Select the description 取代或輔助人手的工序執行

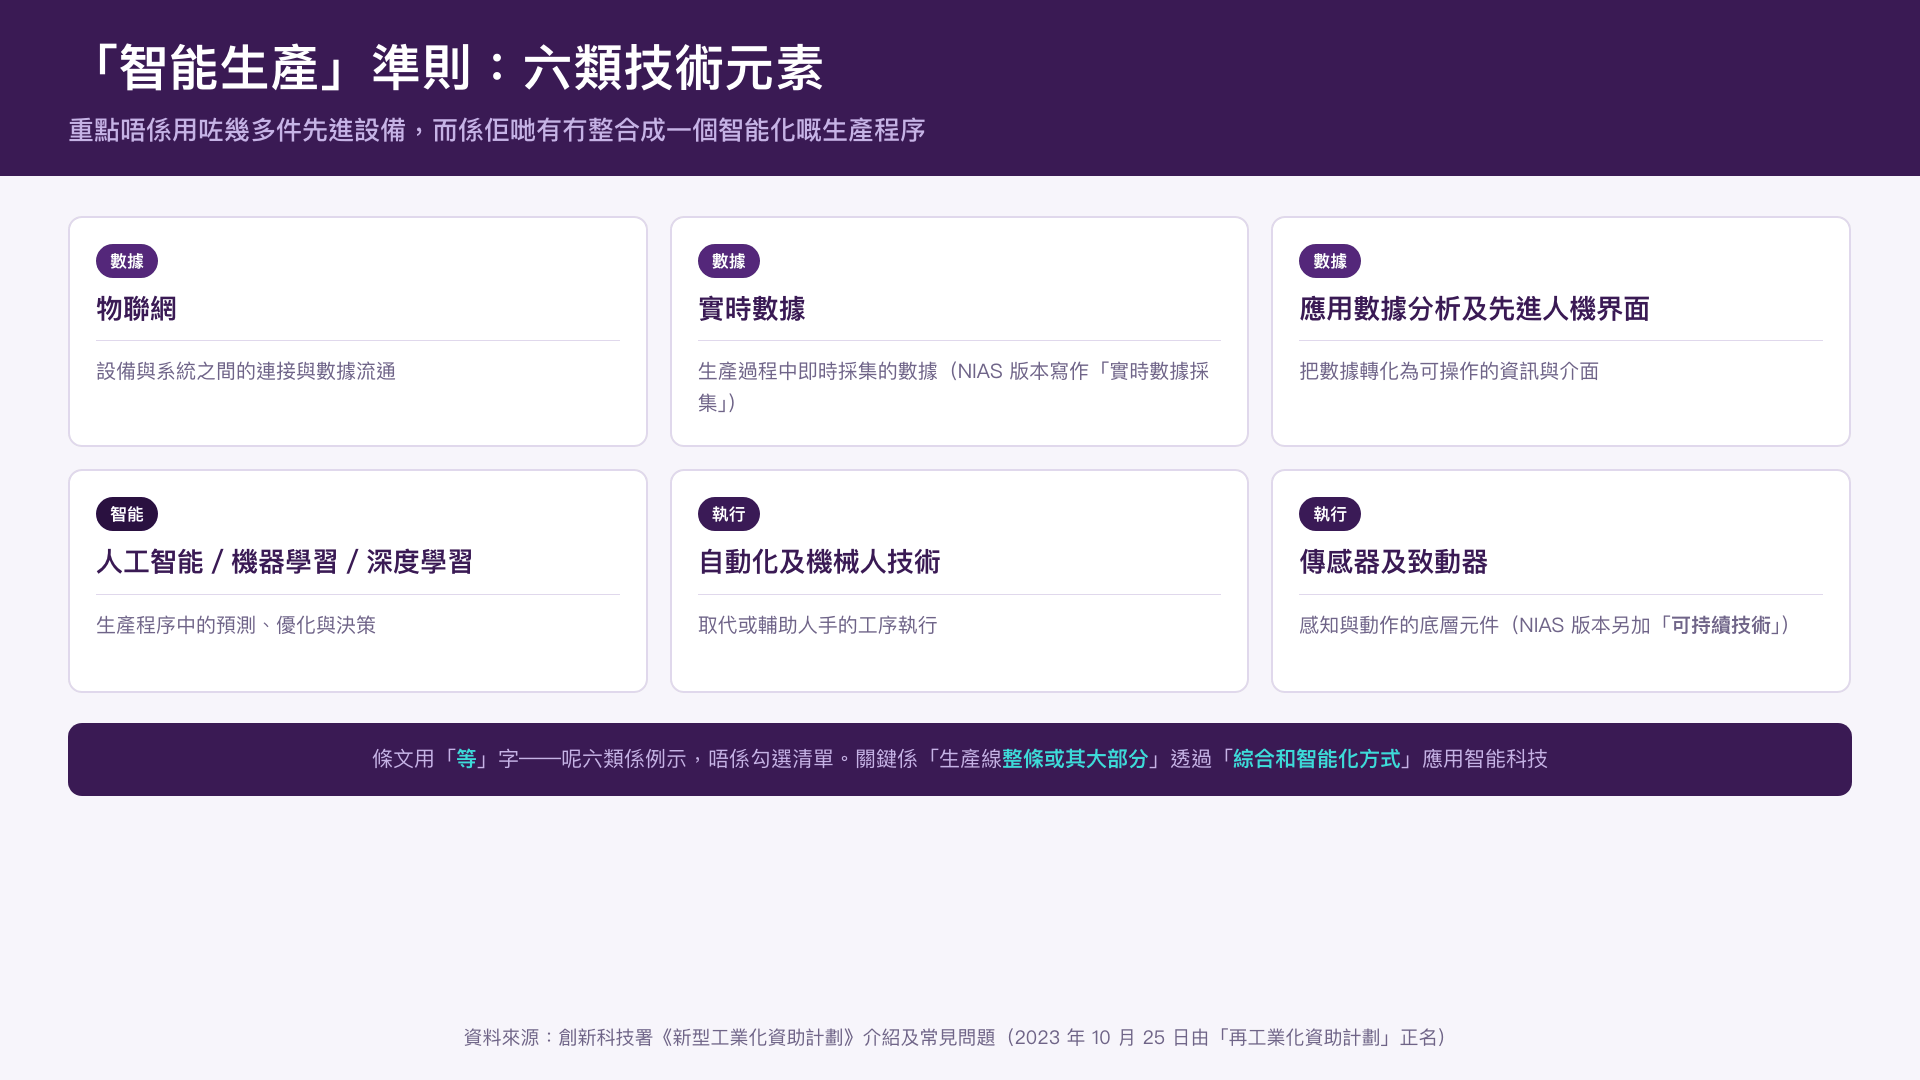click(818, 625)
